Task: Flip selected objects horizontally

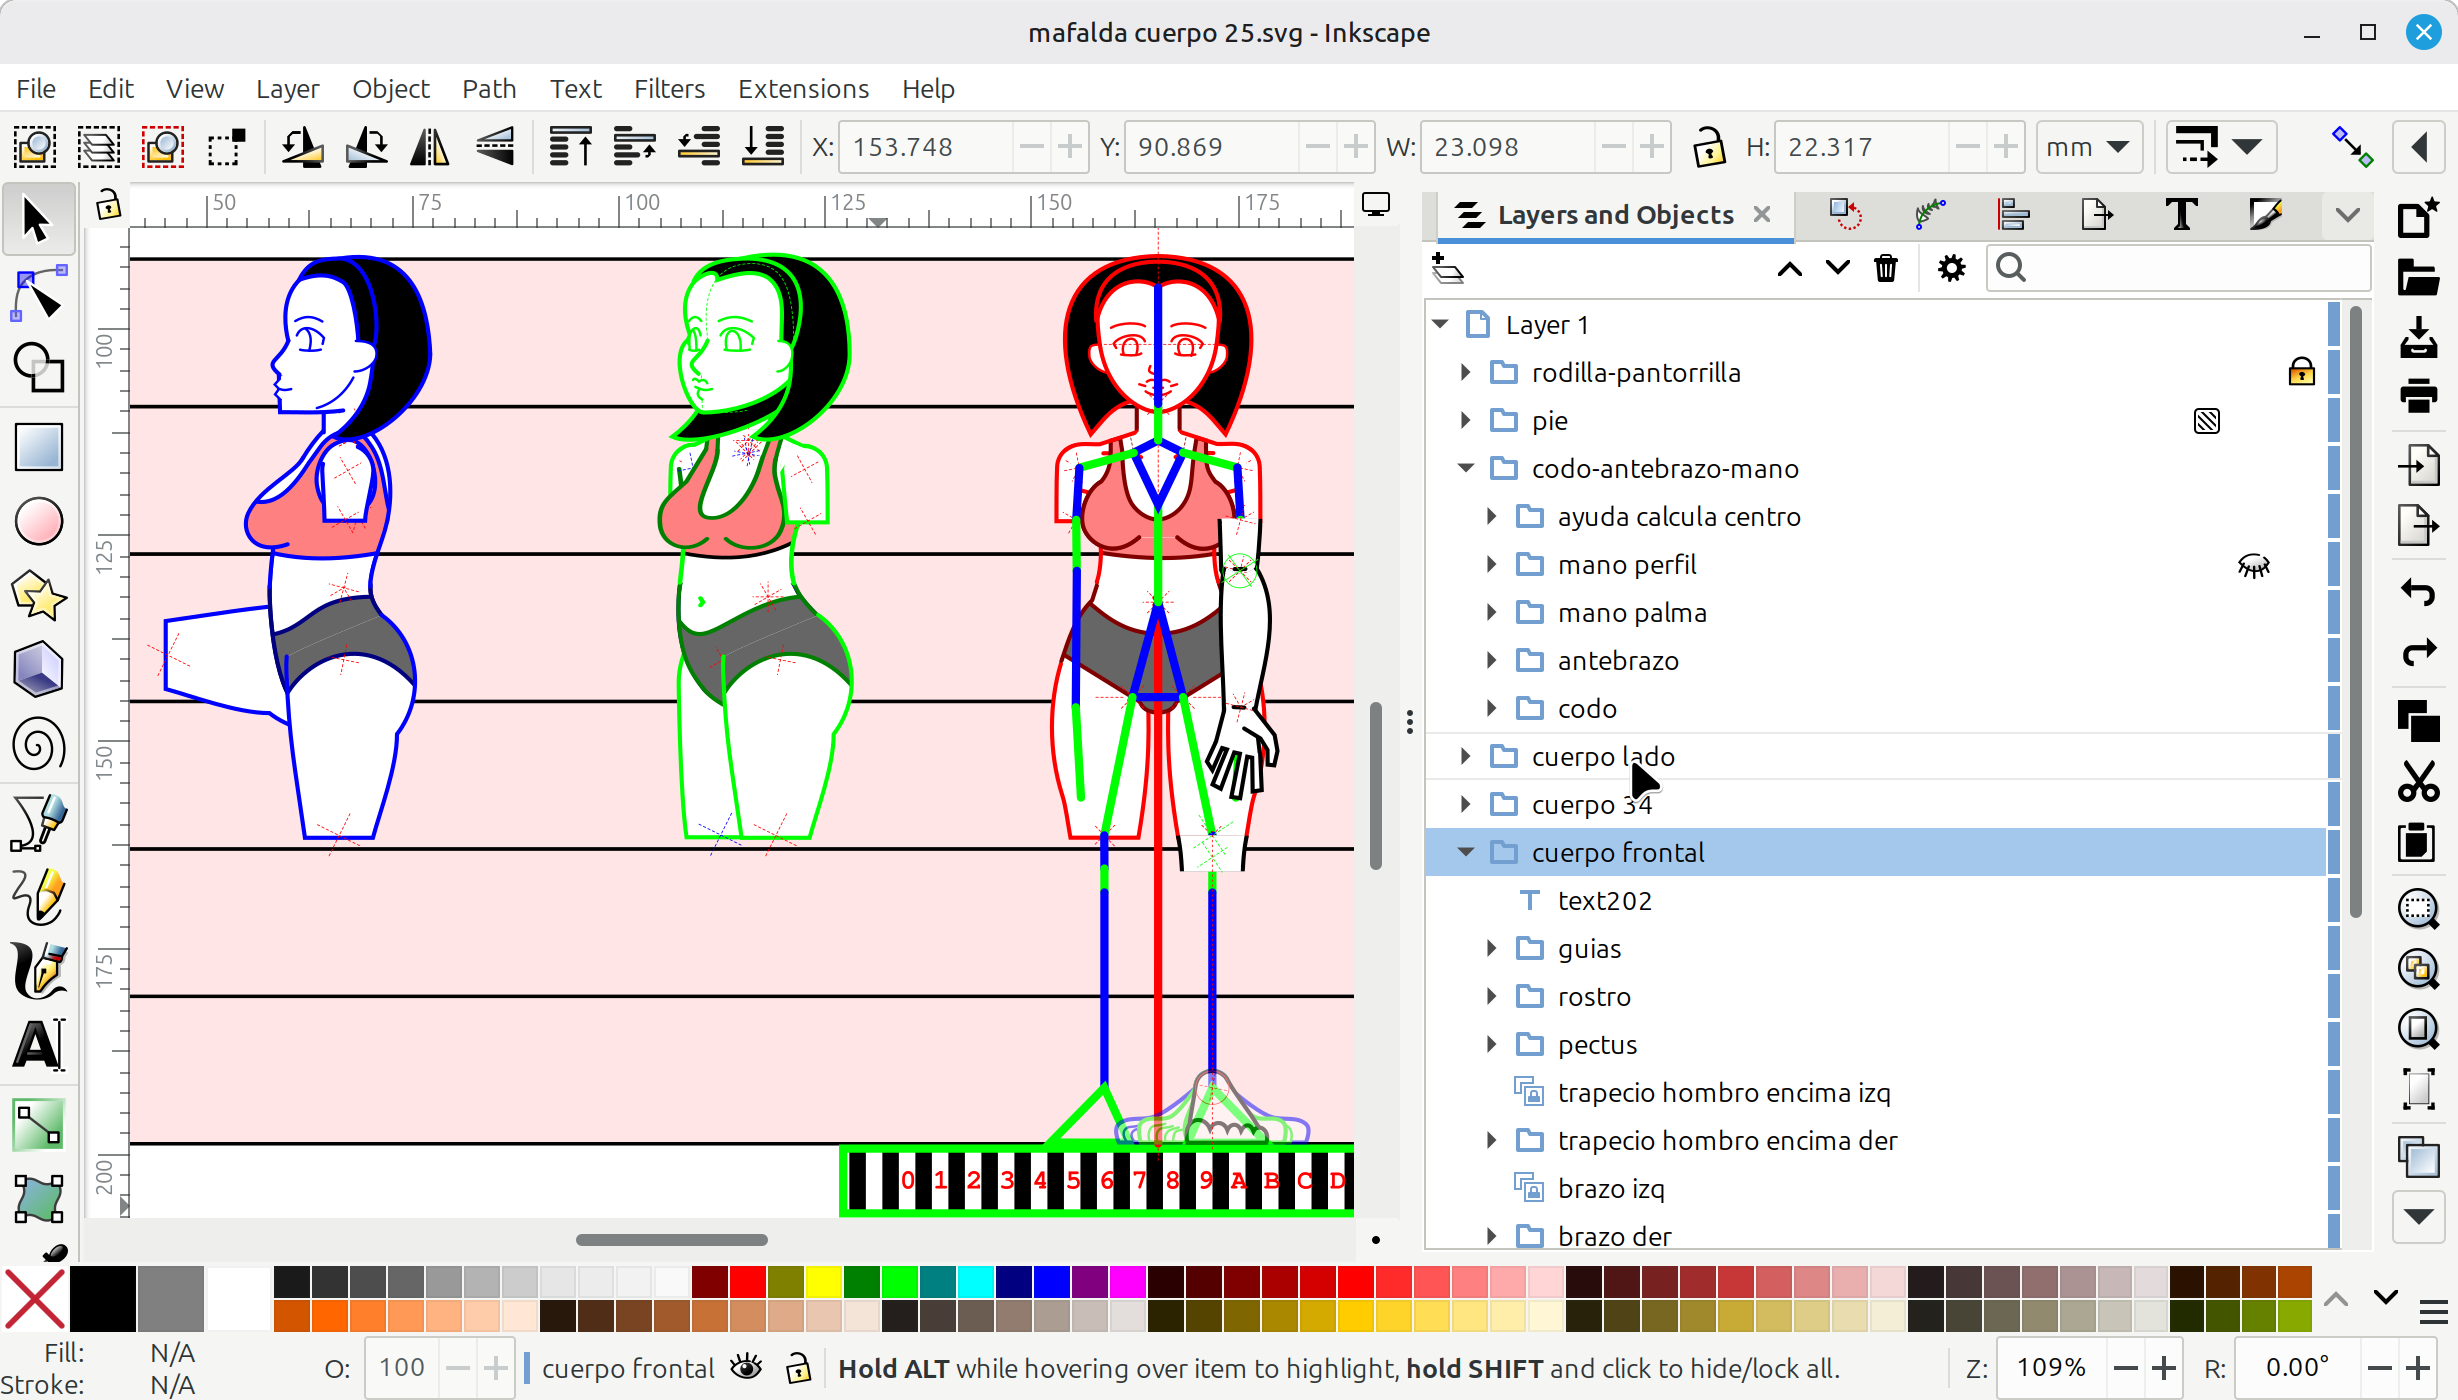Action: 431,147
